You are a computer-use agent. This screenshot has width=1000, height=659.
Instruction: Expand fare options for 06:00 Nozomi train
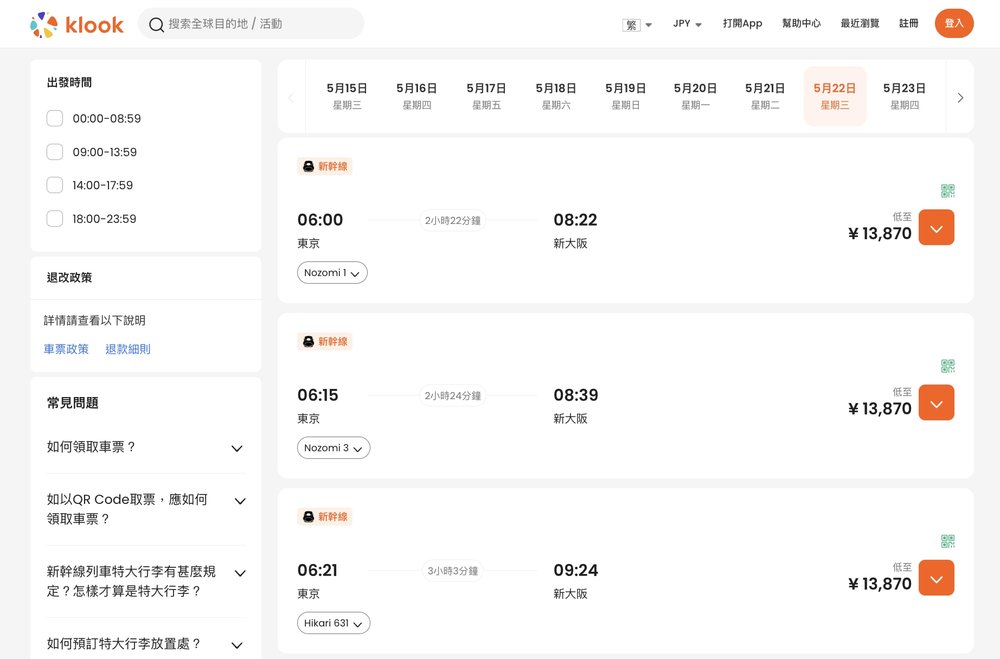coord(936,228)
